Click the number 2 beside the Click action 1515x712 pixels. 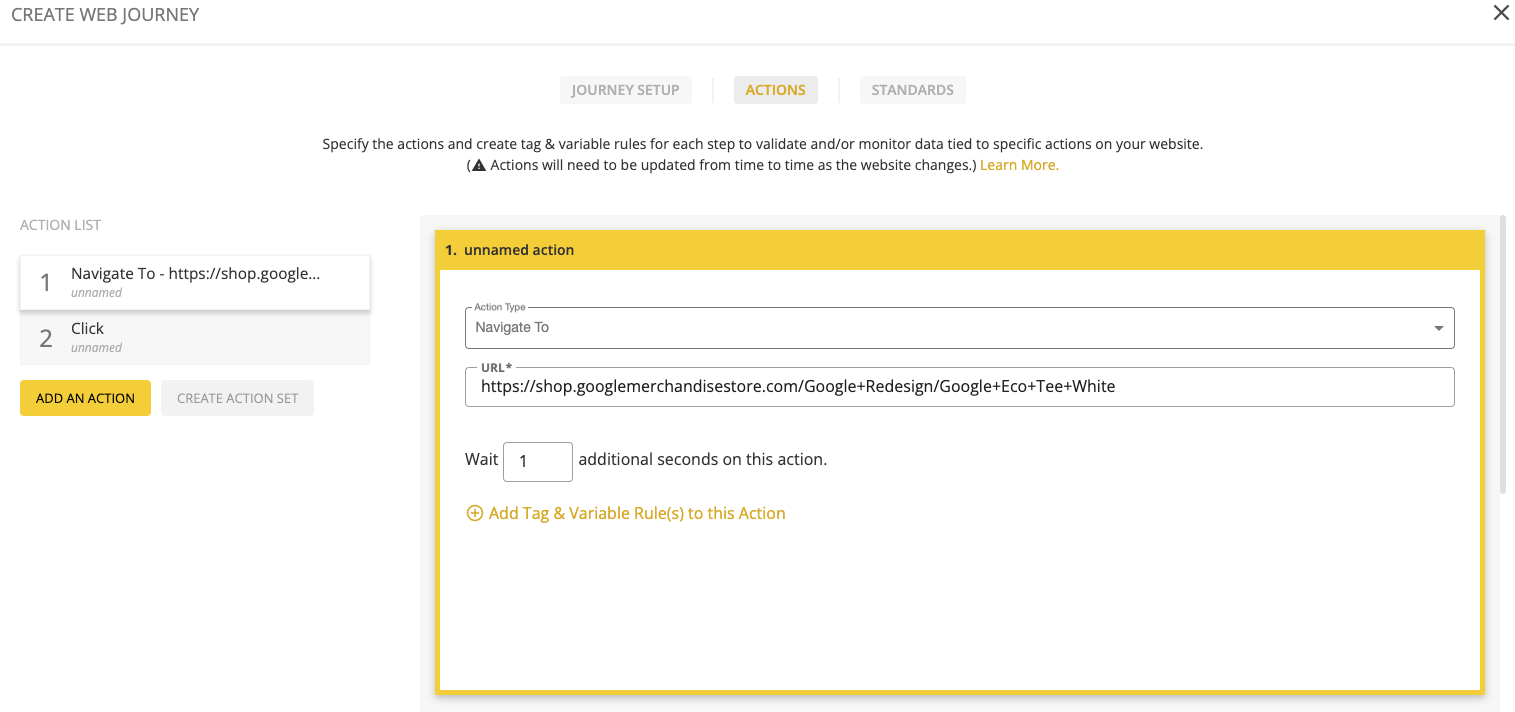pyautogui.click(x=46, y=338)
